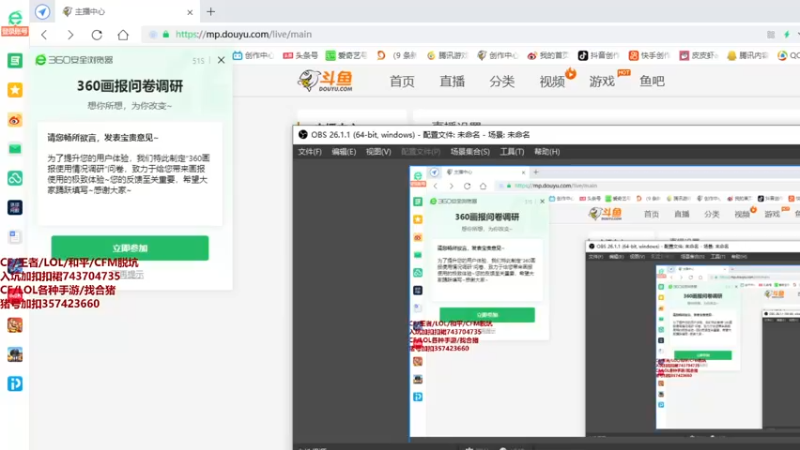800x450 pixels.
Task: Open the (9 条 bookmark with orange icon
Action: coord(396,56)
